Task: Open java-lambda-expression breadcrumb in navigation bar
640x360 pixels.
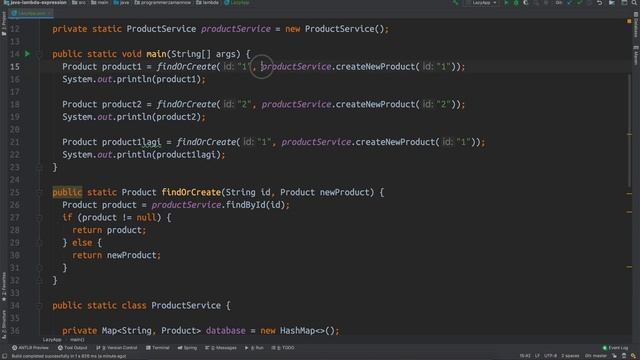Action: [35, 2]
